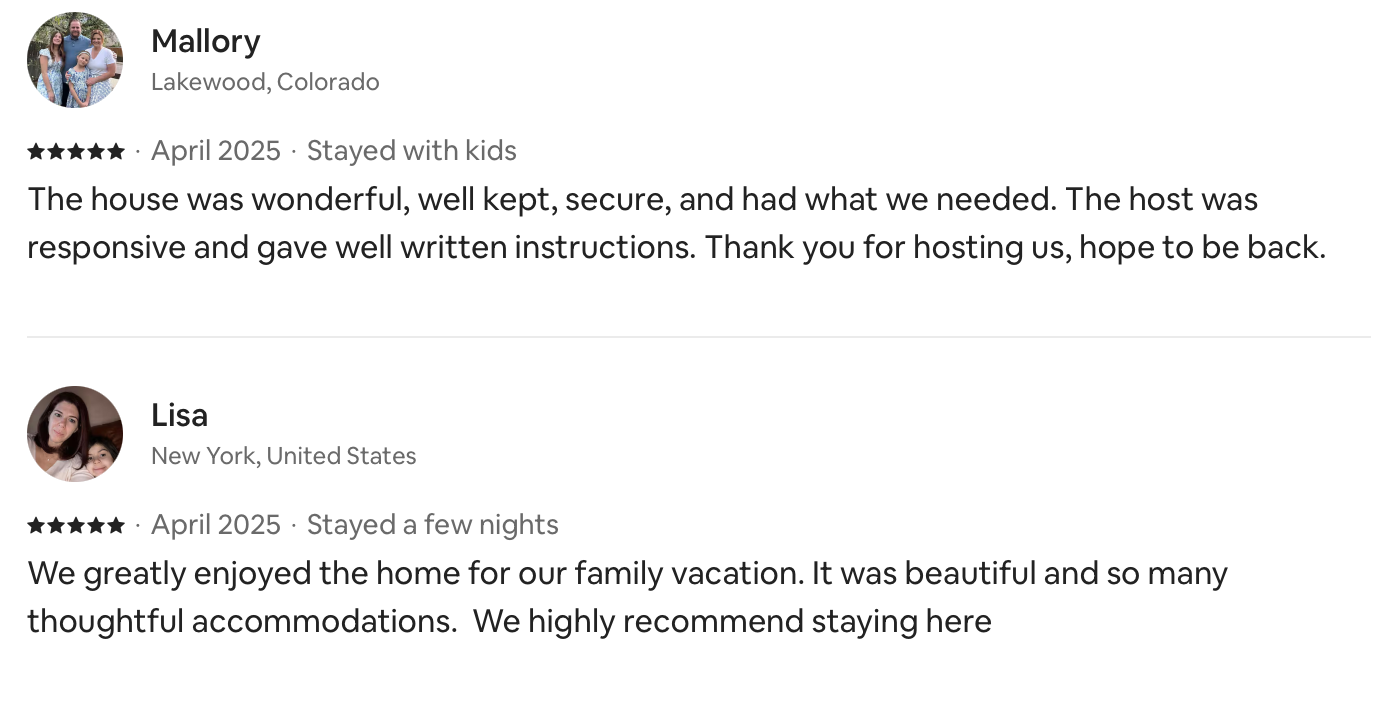1396x702 pixels.
Task: Select the reviewer name Mallory
Action: 205,41
